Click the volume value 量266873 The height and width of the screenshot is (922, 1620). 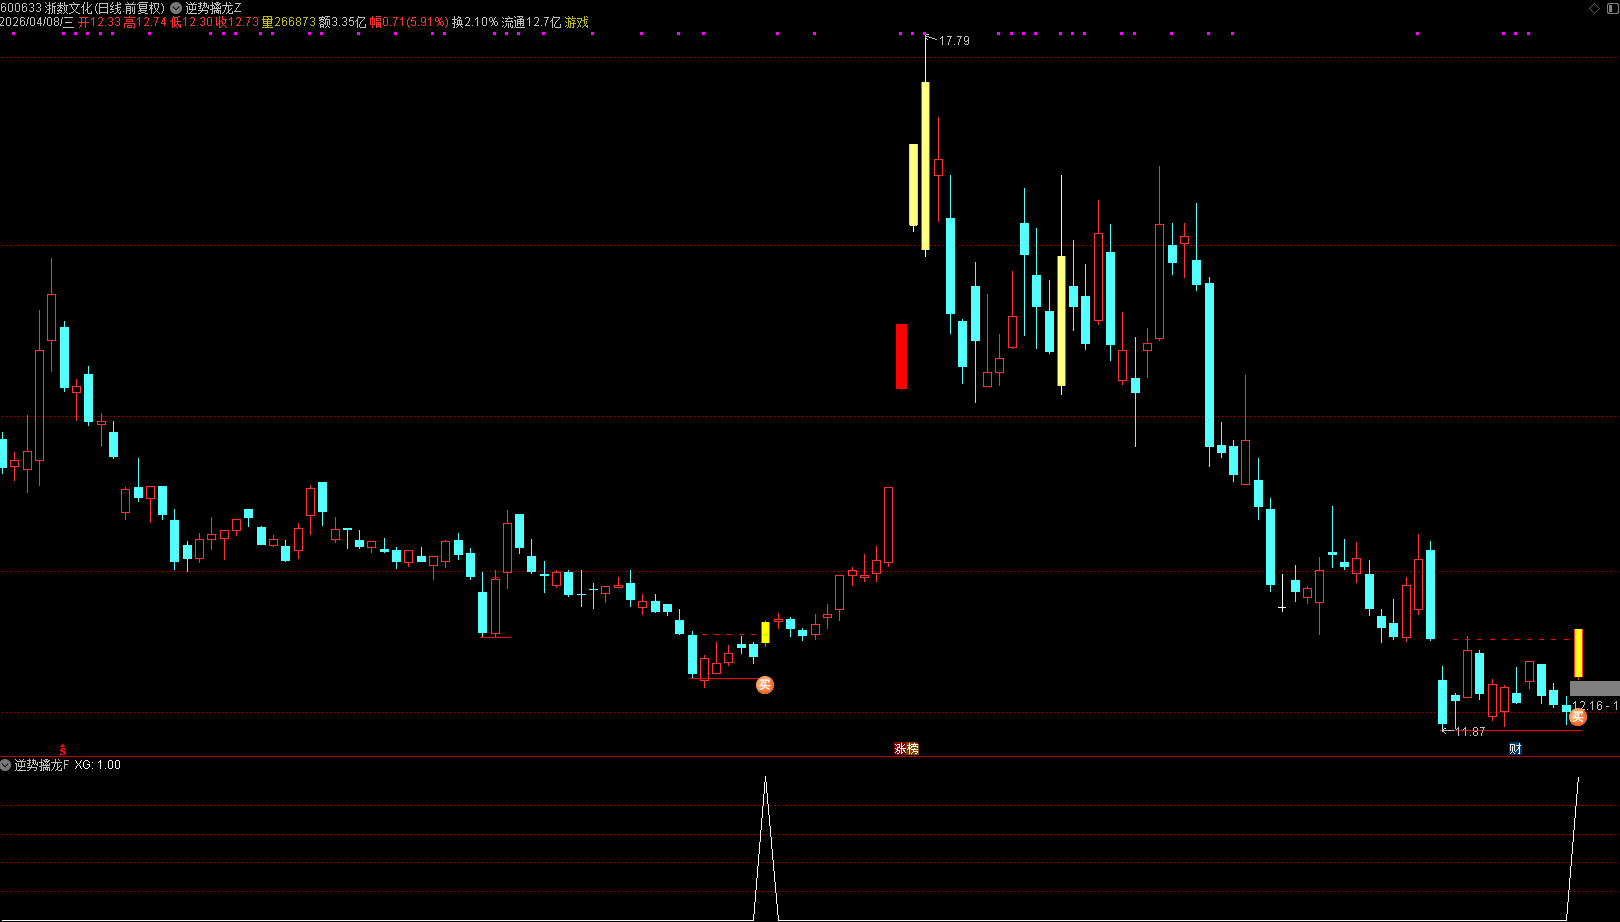288,22
